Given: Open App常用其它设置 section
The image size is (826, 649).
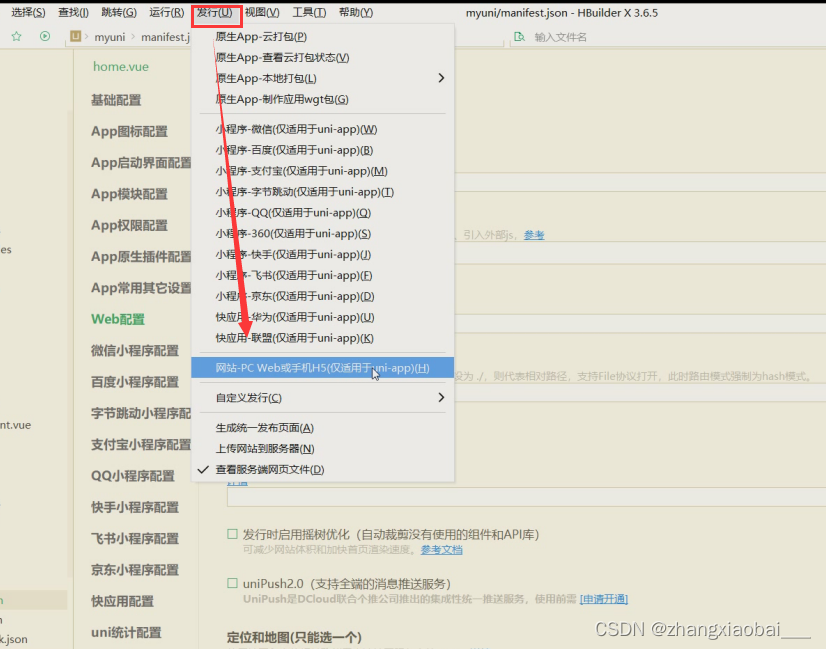Looking at the screenshot, I should [x=141, y=288].
